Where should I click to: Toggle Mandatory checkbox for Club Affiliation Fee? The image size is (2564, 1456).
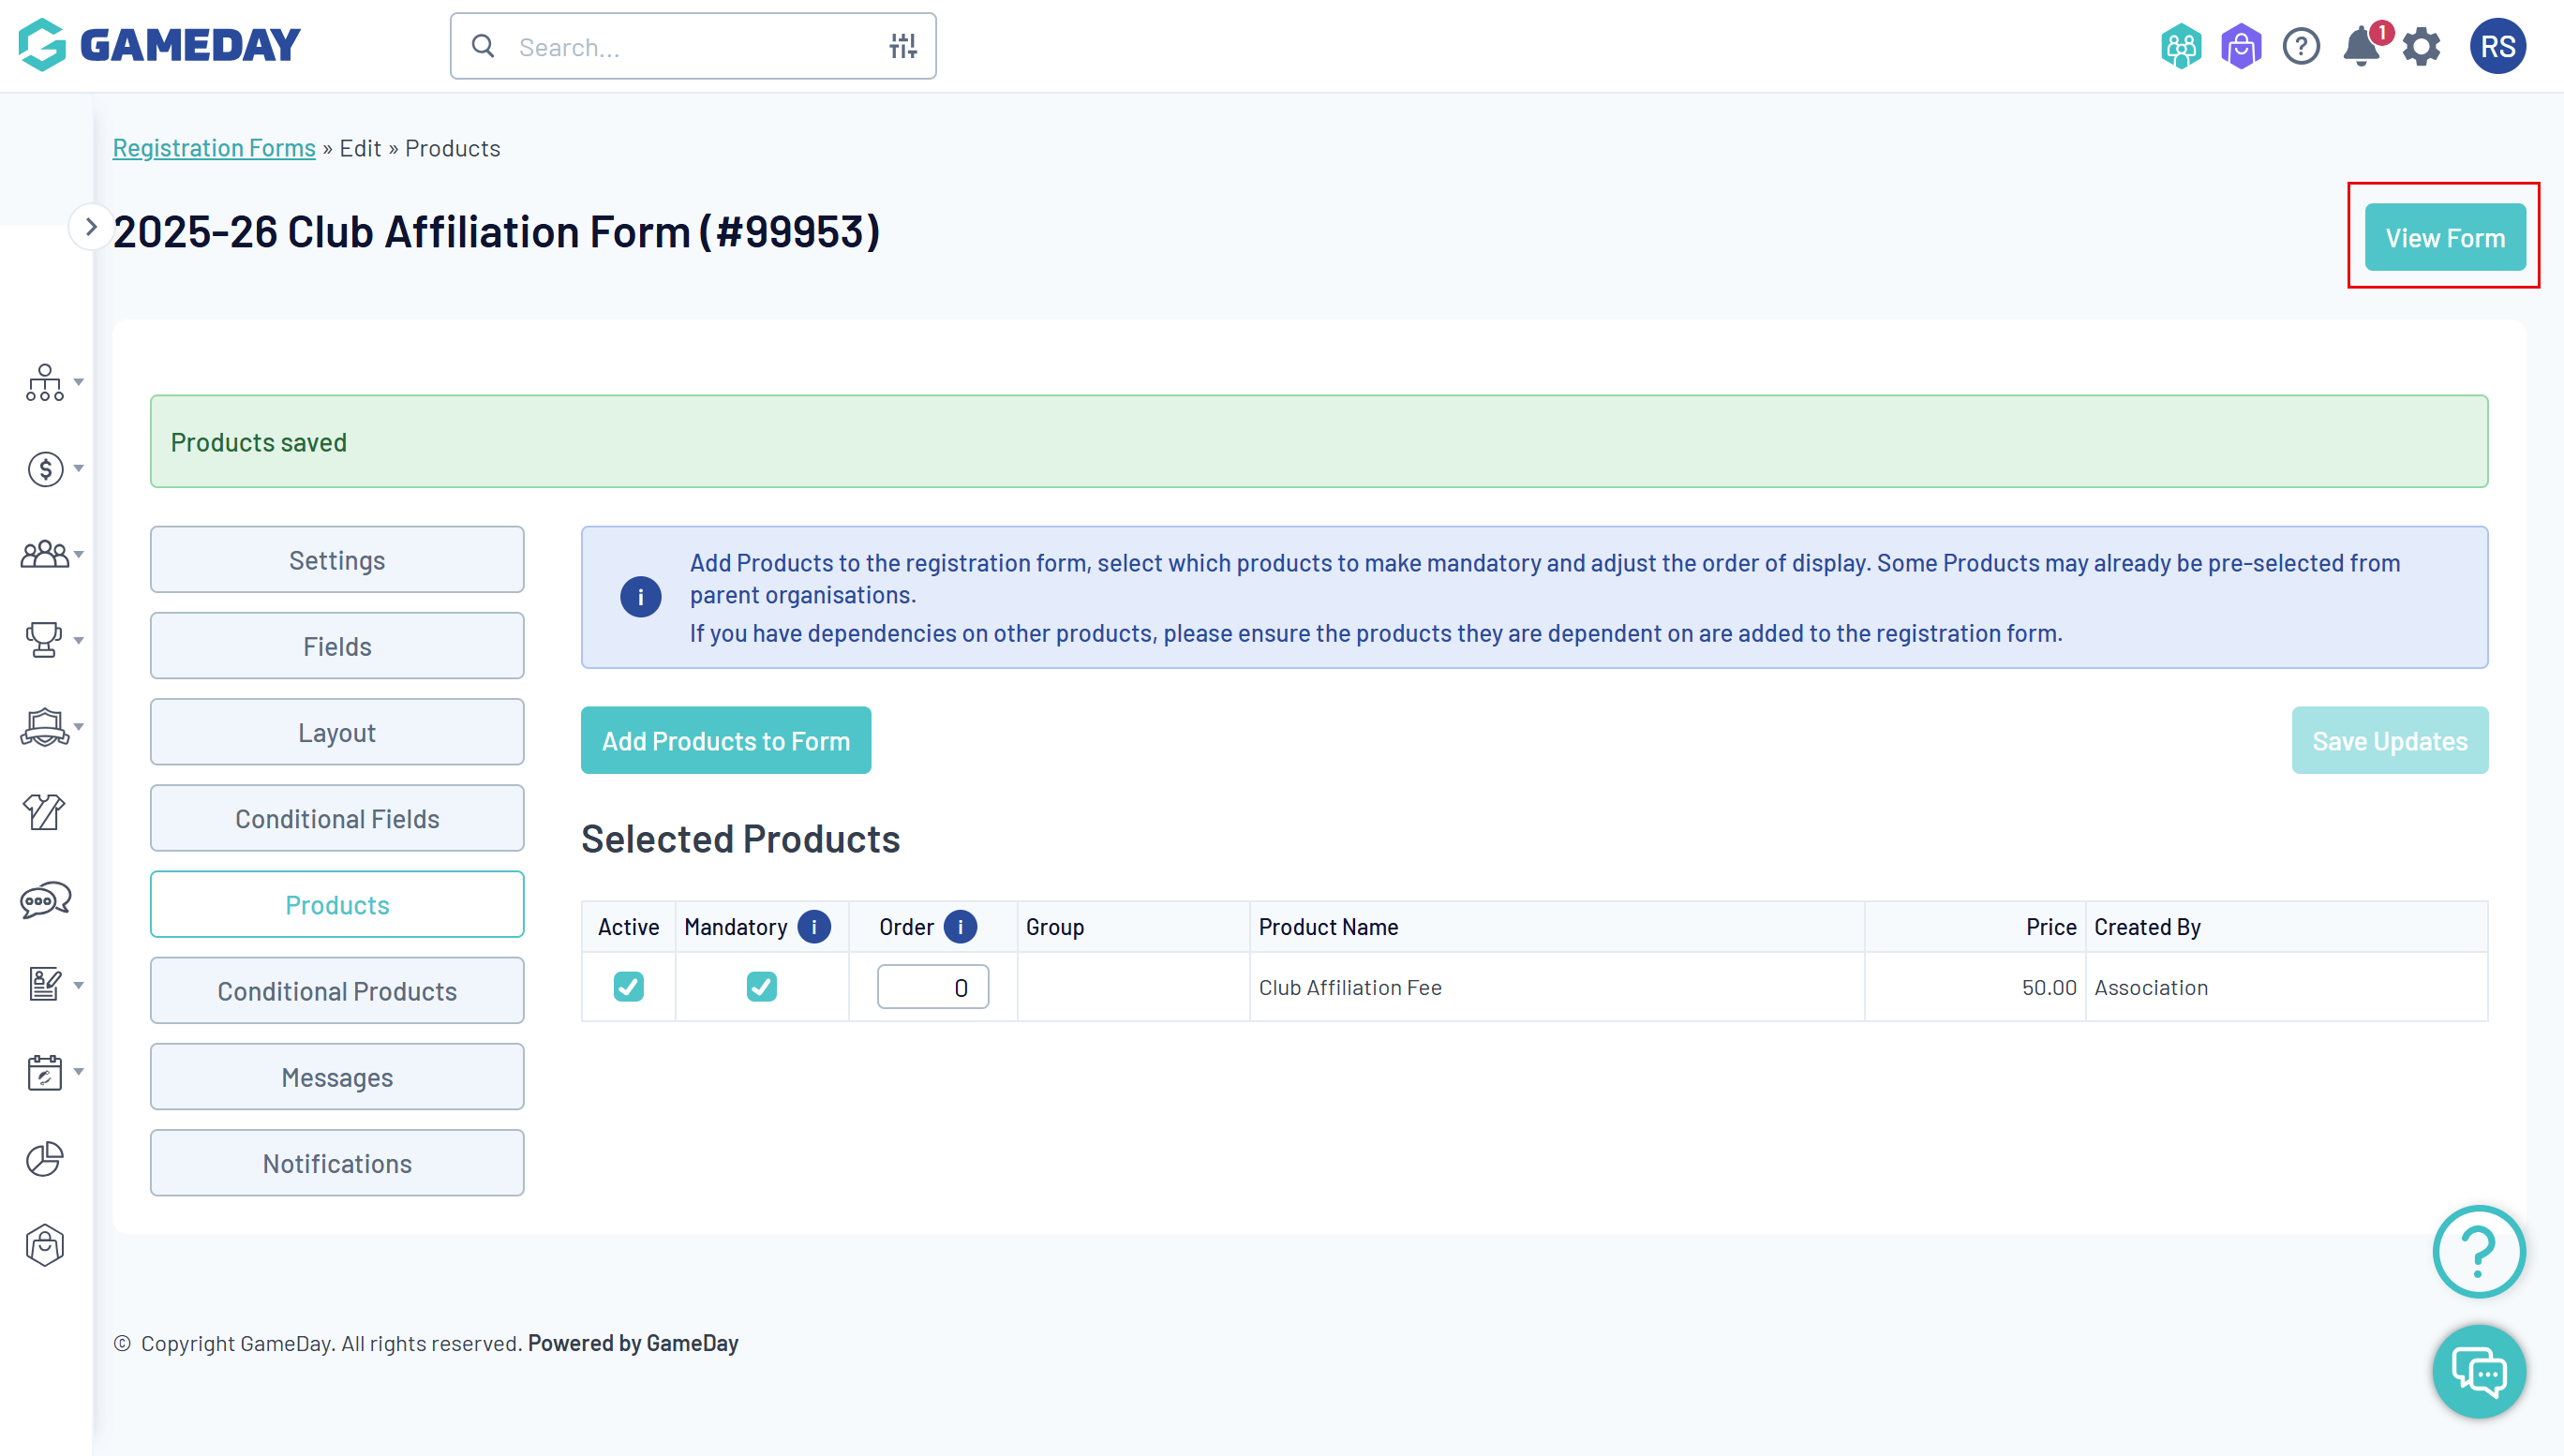tap(761, 987)
